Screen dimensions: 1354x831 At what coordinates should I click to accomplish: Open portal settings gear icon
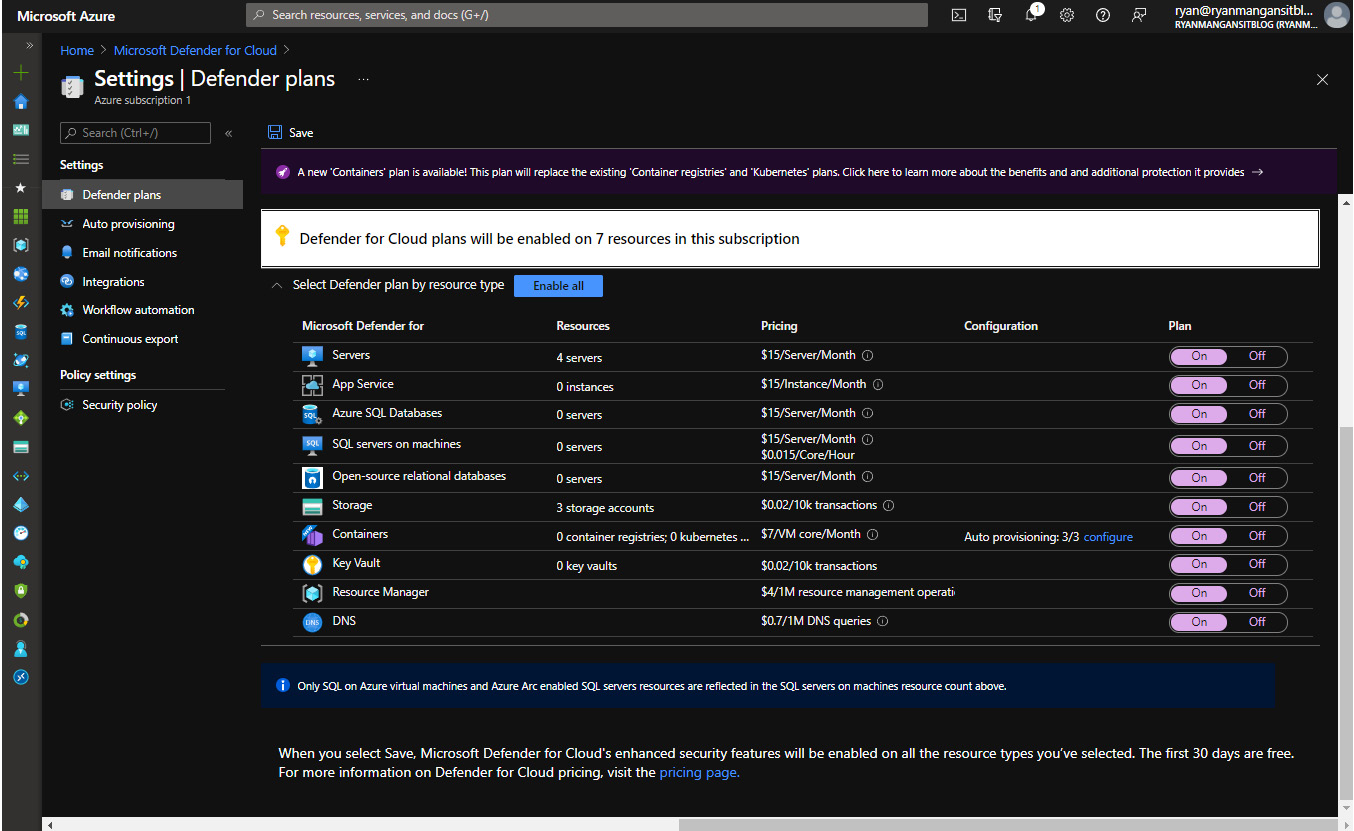1067,15
